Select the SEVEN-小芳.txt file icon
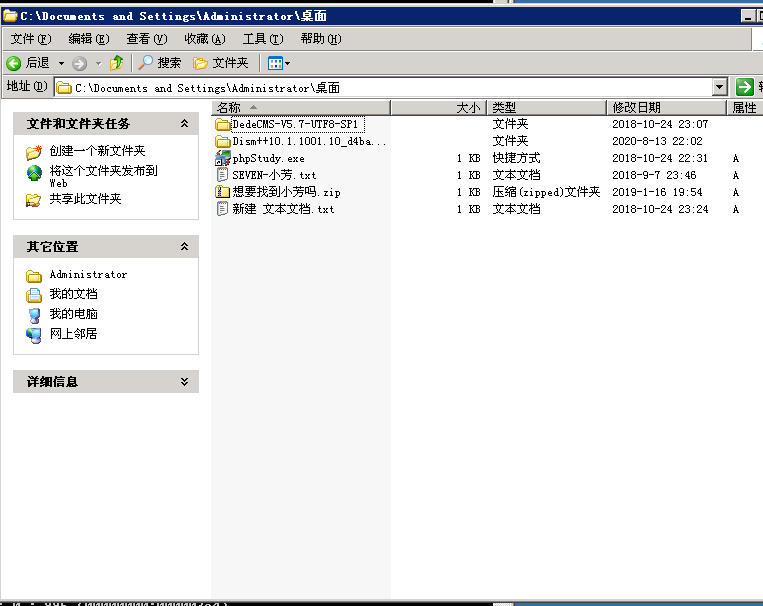 (x=223, y=175)
